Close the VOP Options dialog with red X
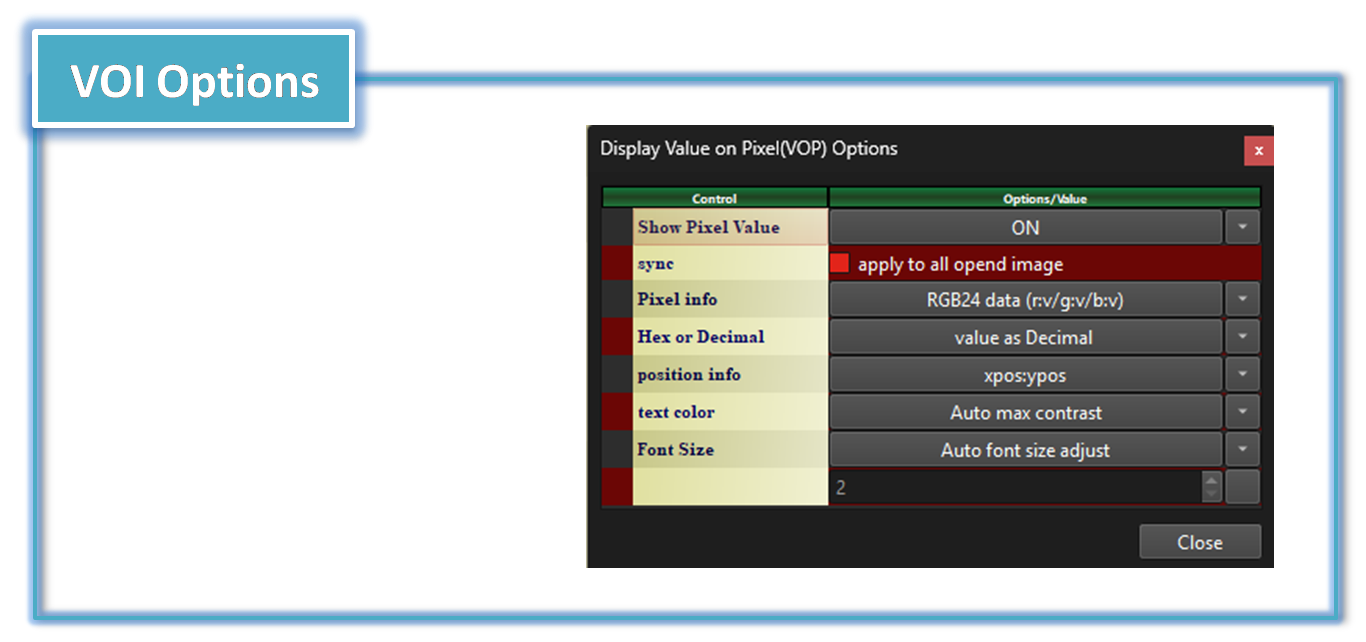The image size is (1366, 642). 1258,151
